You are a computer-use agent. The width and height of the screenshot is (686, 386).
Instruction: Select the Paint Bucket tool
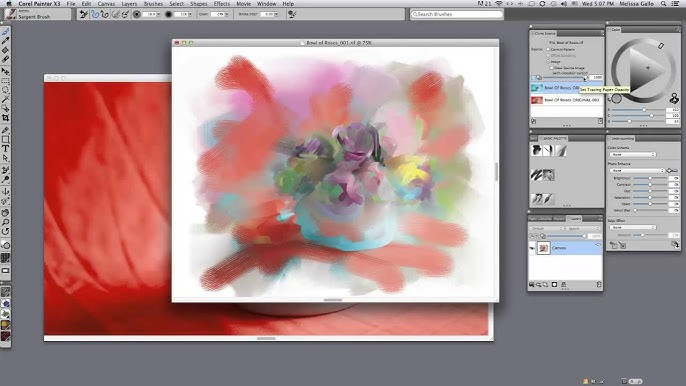(5, 50)
